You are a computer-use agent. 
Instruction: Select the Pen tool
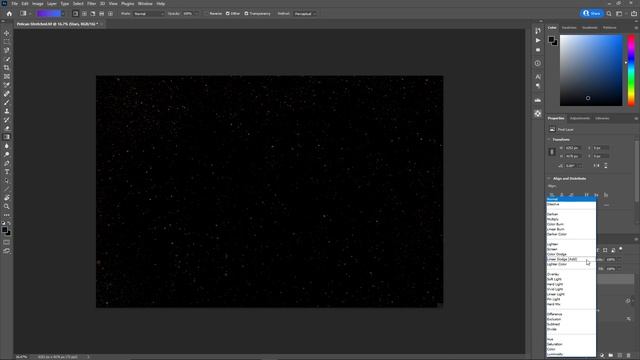[x=7, y=163]
